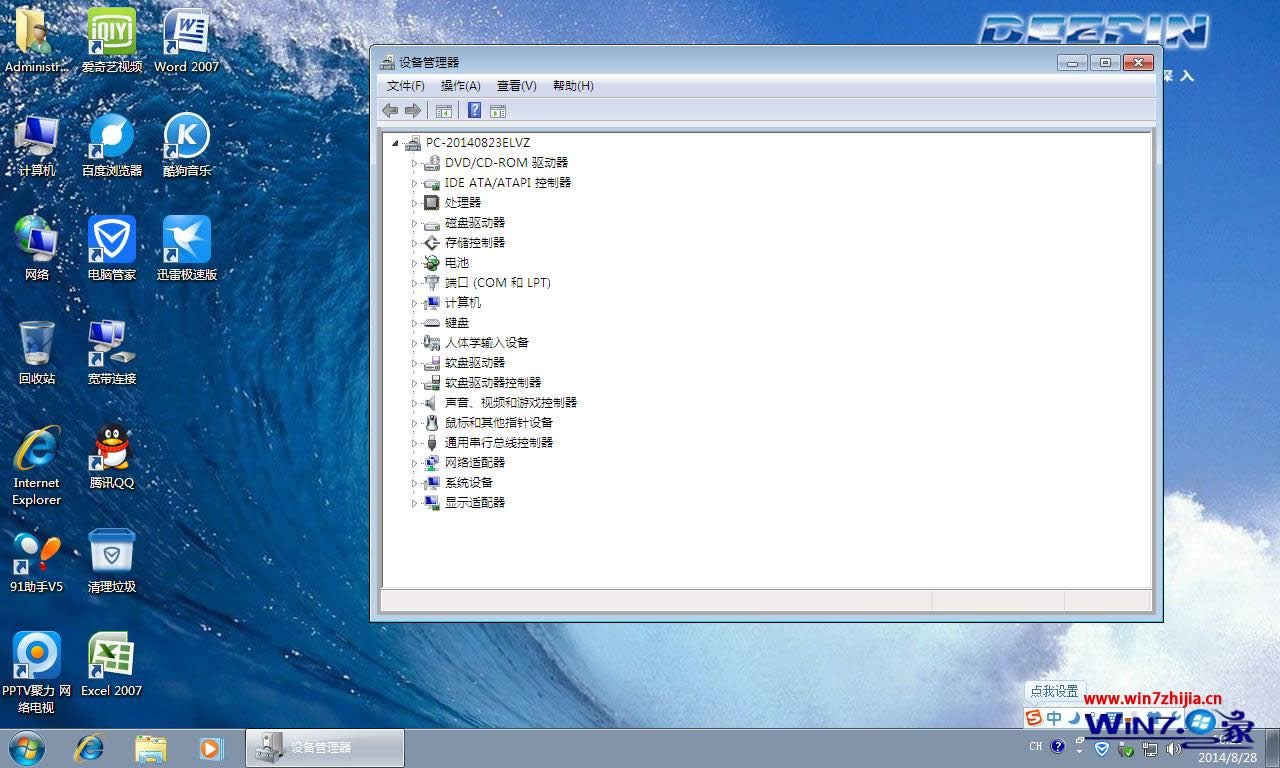Open the 操作(A) menu
This screenshot has width=1280, height=768.
460,86
